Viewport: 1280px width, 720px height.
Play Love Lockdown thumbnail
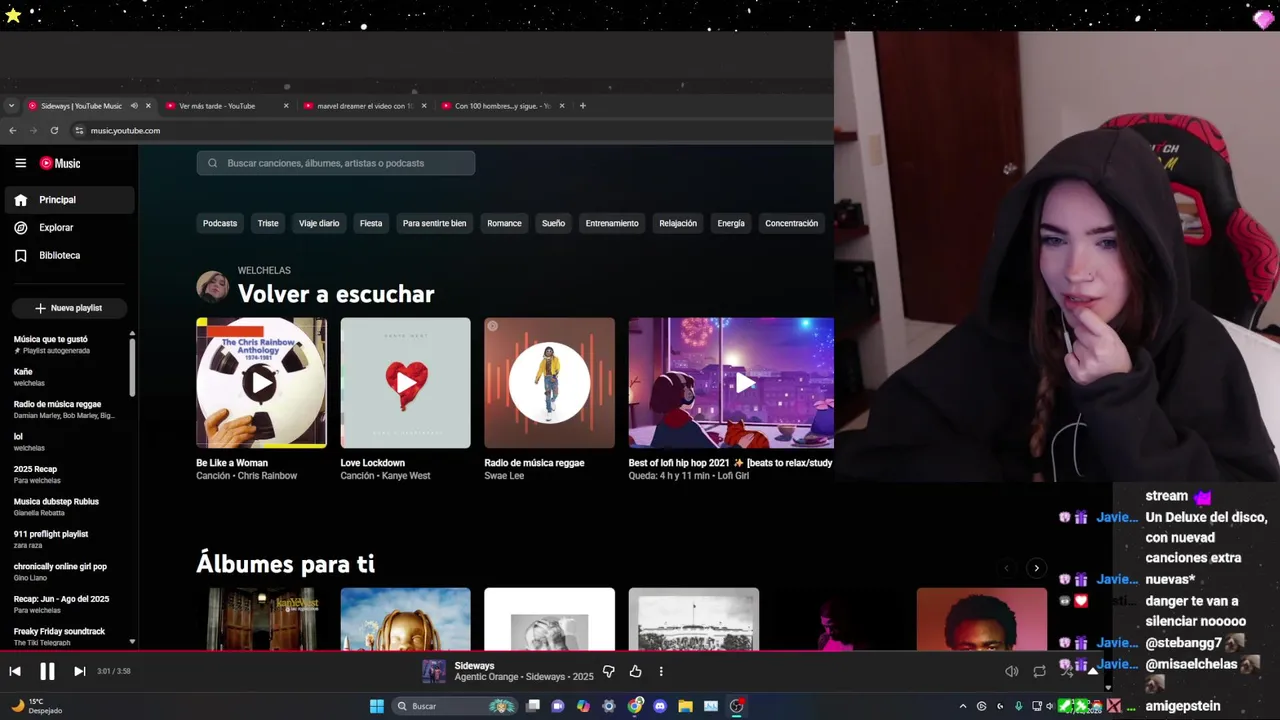(x=405, y=383)
